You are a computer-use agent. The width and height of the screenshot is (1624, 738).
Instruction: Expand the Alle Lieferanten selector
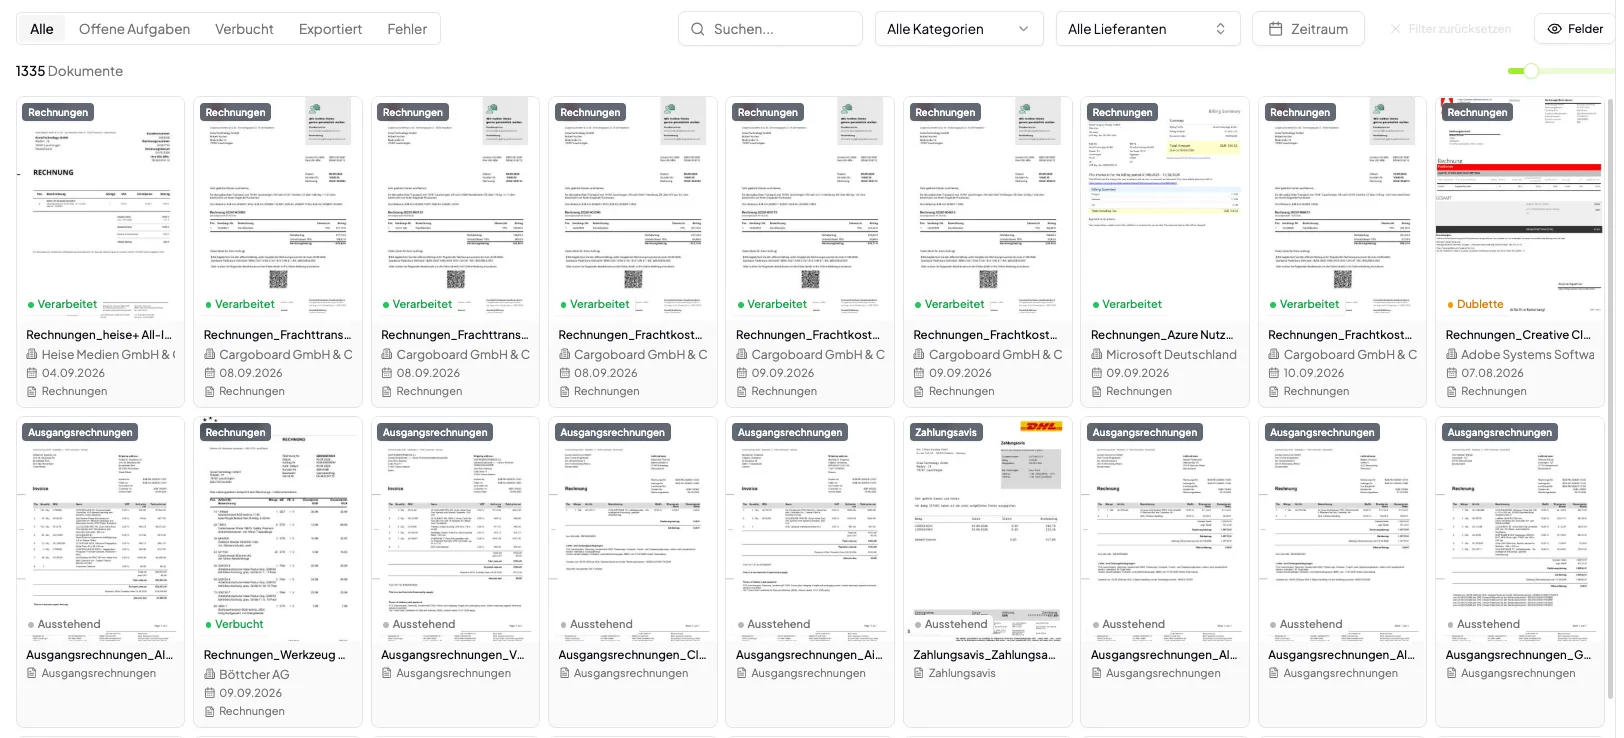1148,29
